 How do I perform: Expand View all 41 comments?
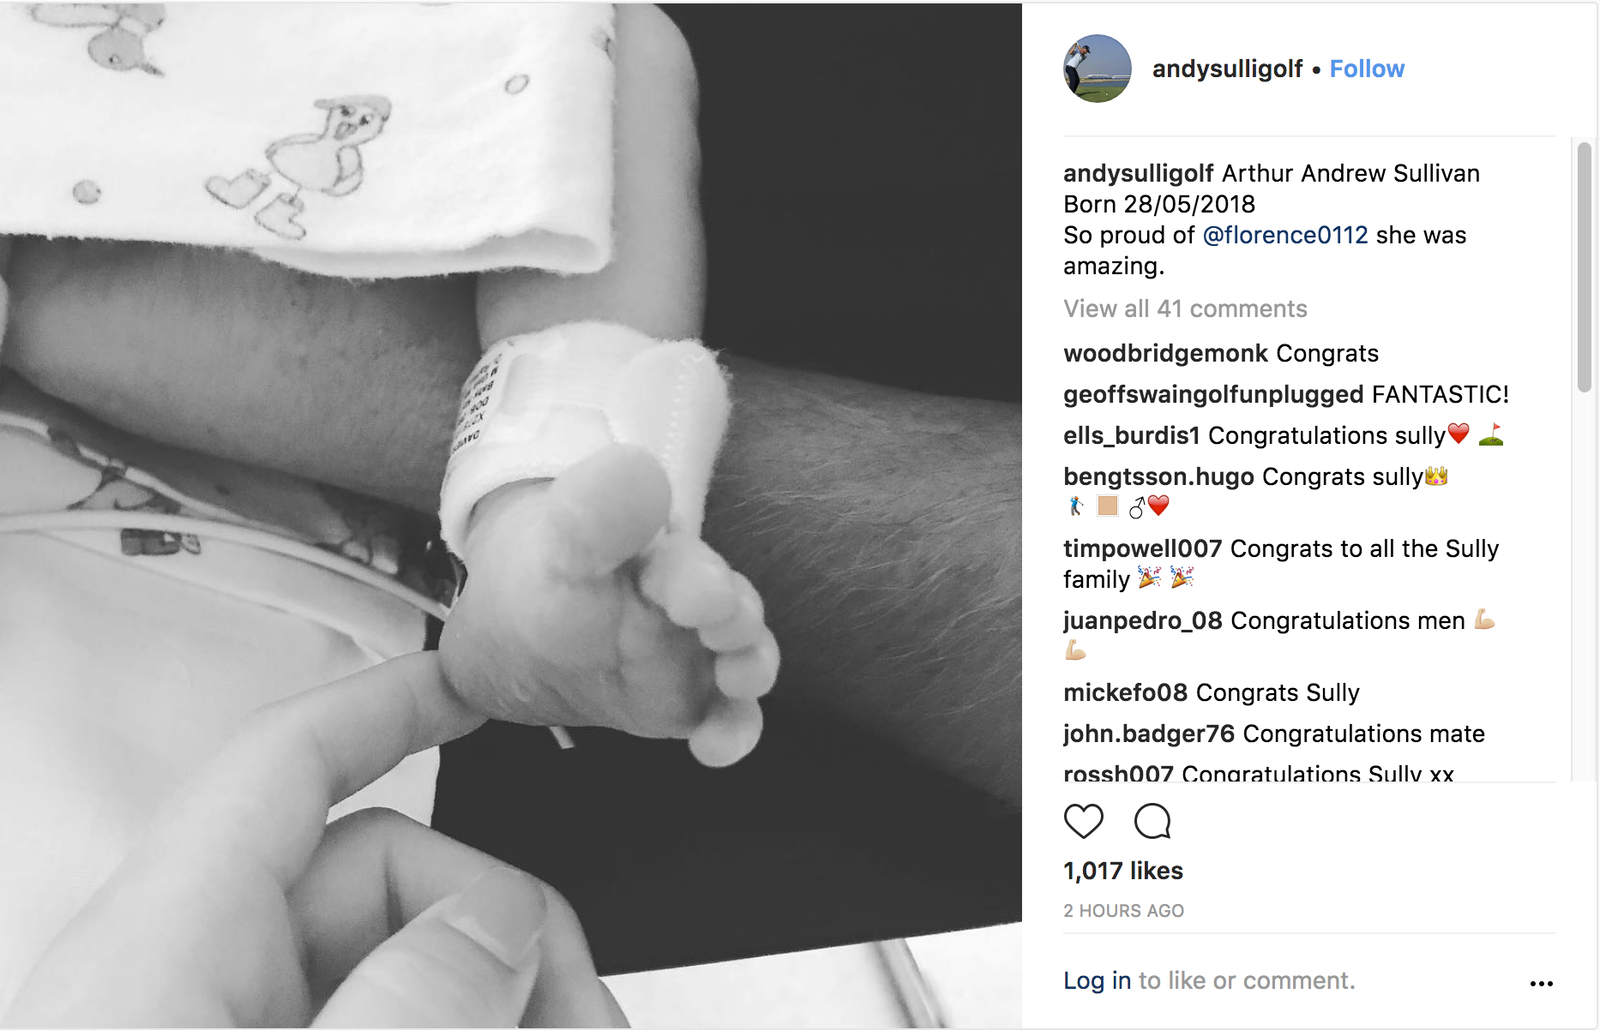coord(1185,309)
